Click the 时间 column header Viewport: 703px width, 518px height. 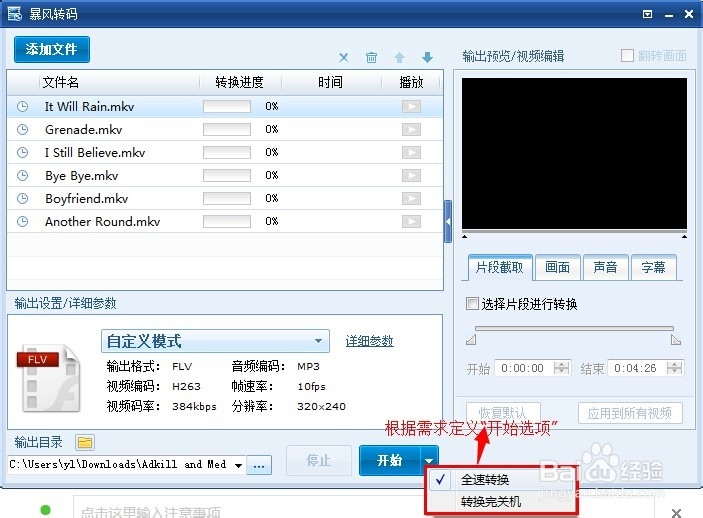(x=330, y=82)
